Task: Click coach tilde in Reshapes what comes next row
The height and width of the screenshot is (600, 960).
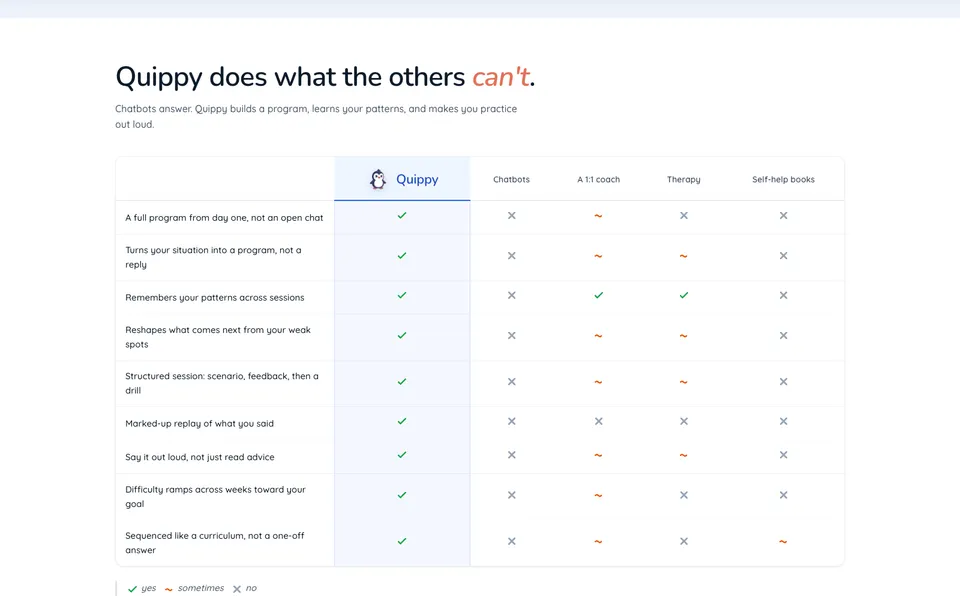Action: point(598,336)
